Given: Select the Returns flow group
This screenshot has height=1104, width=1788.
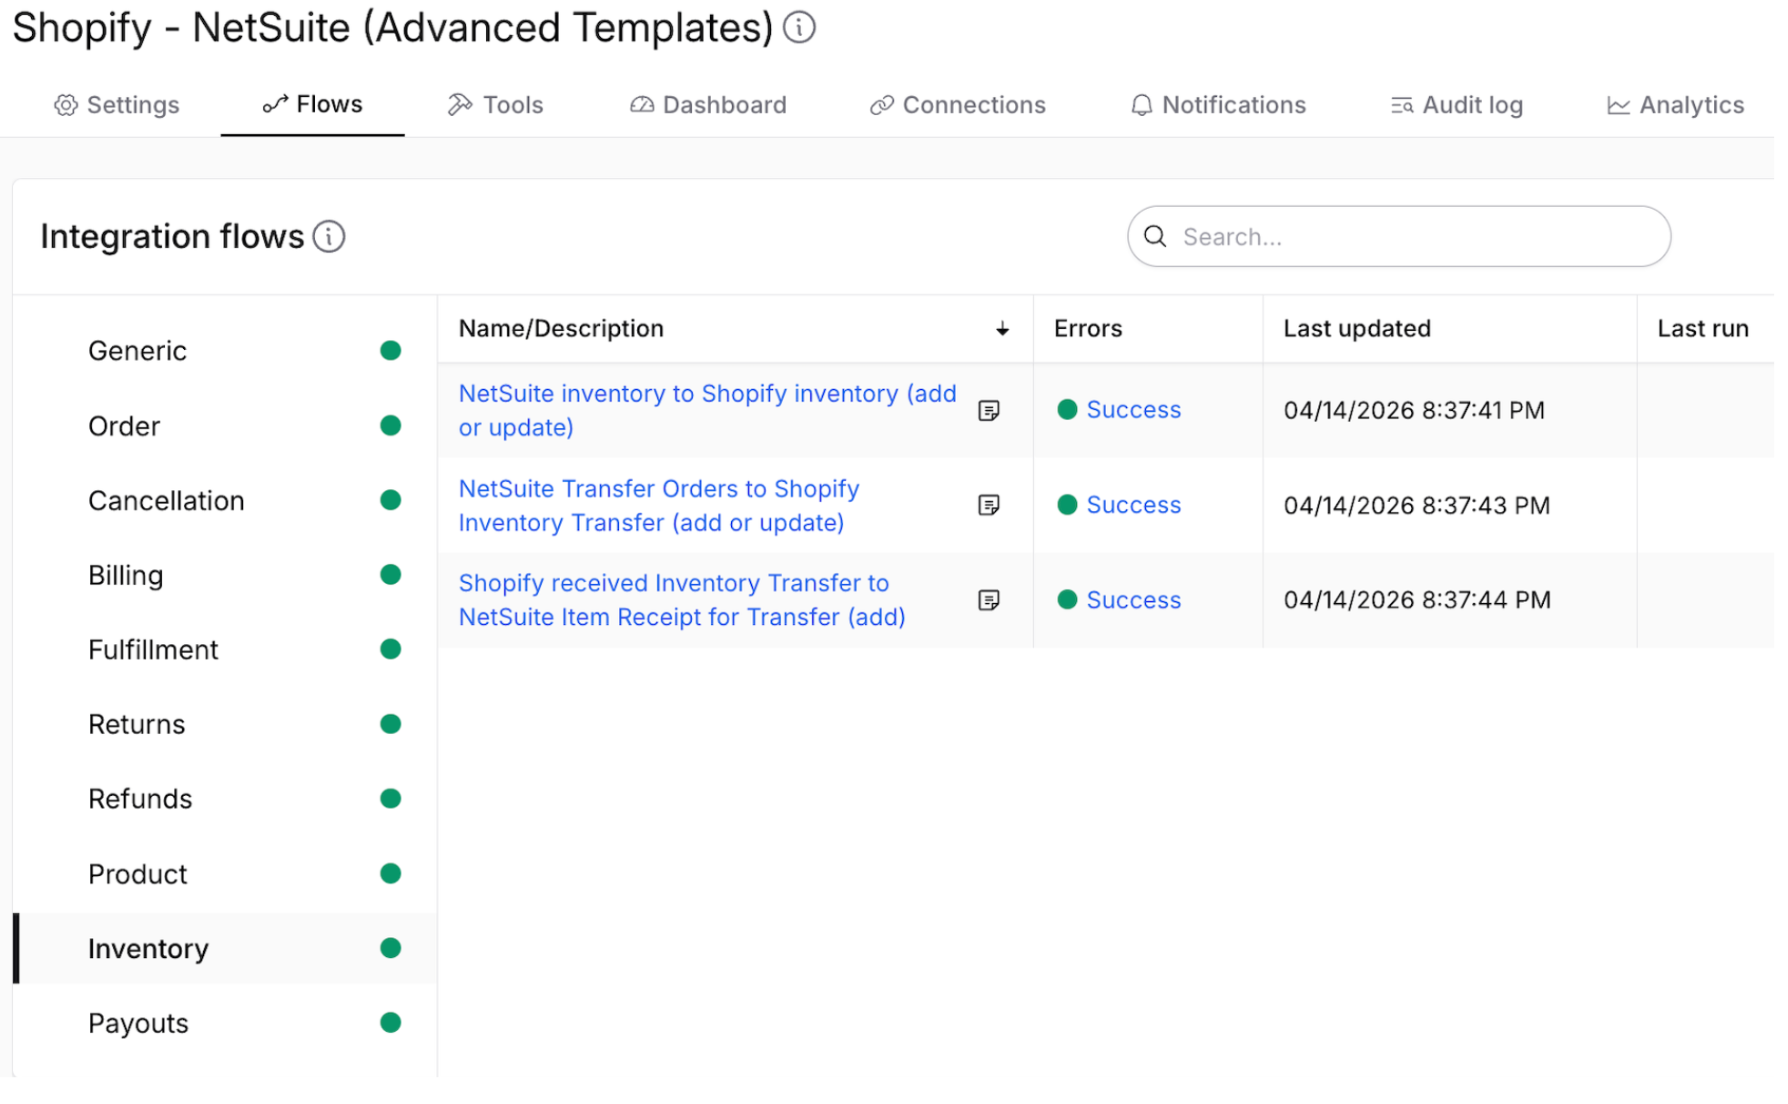Looking at the screenshot, I should (x=225, y=724).
